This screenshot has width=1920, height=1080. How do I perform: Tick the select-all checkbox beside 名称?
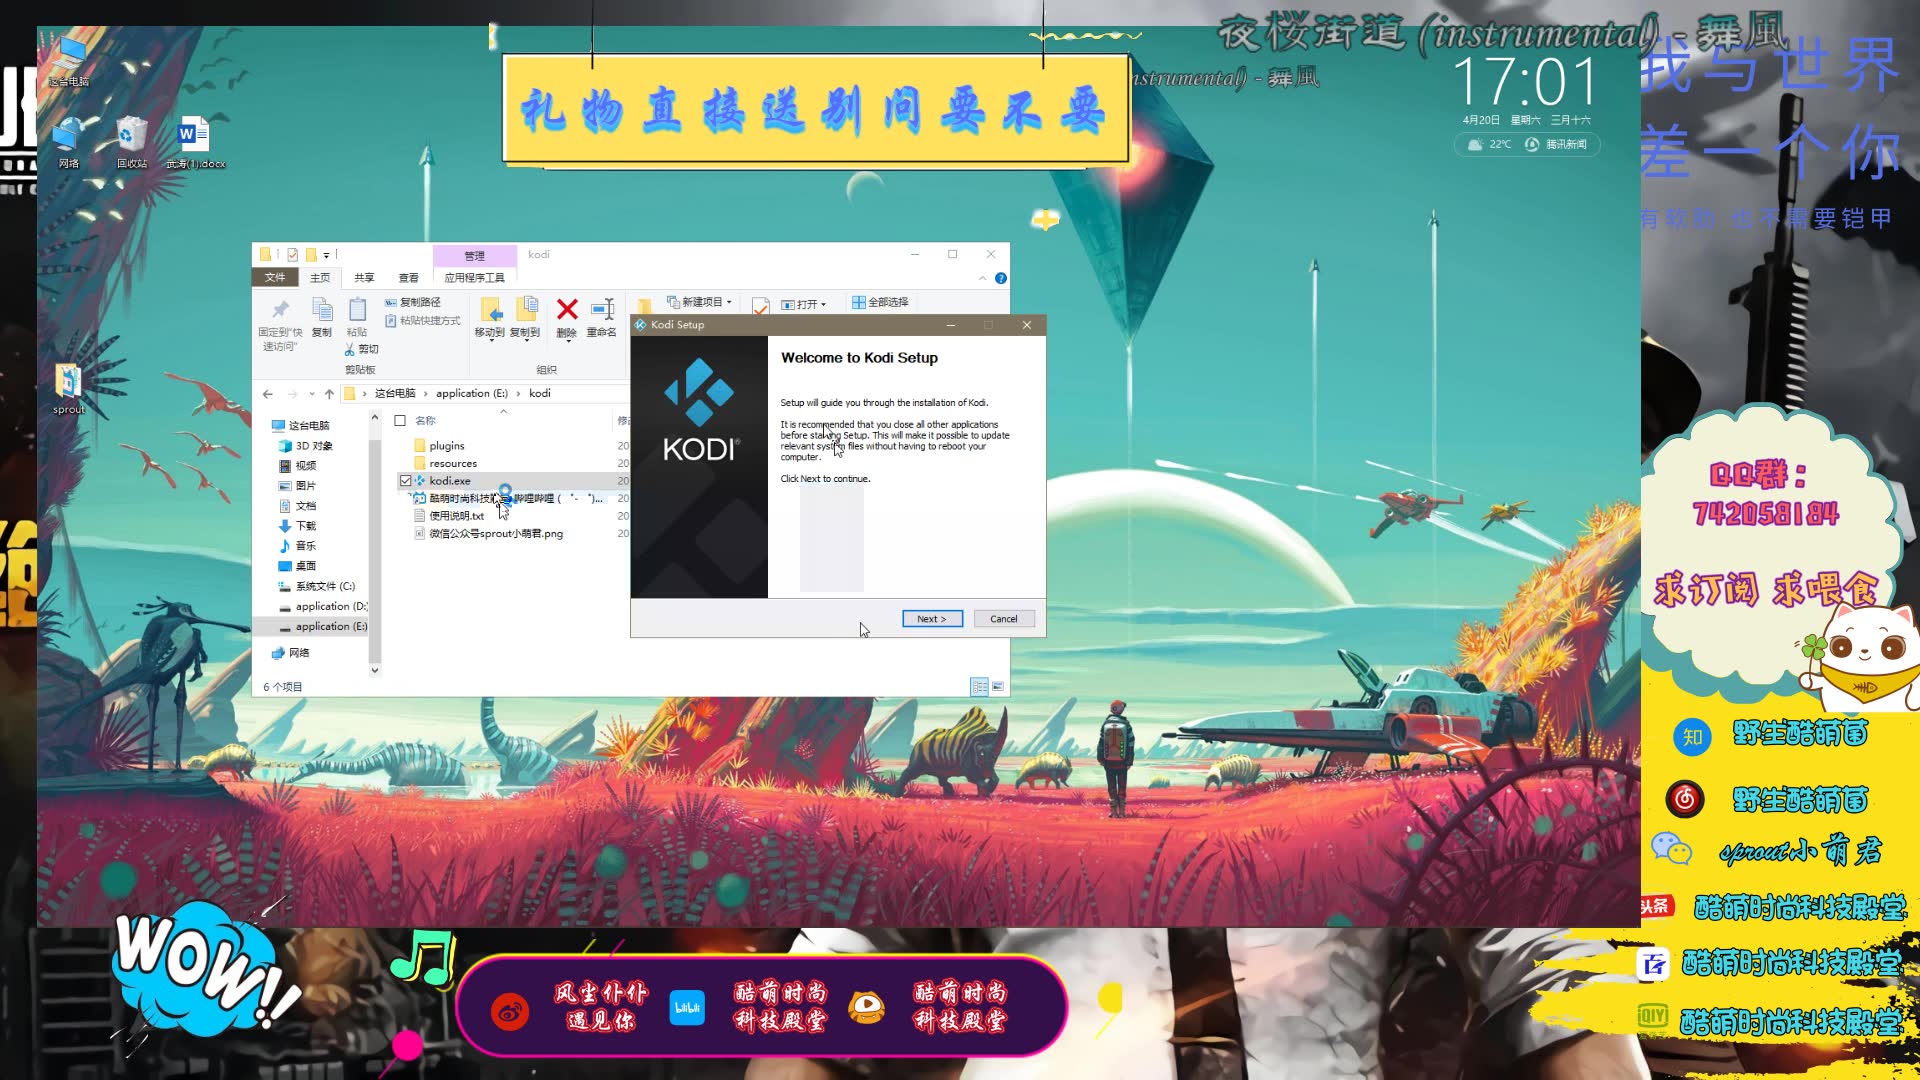(x=400, y=421)
